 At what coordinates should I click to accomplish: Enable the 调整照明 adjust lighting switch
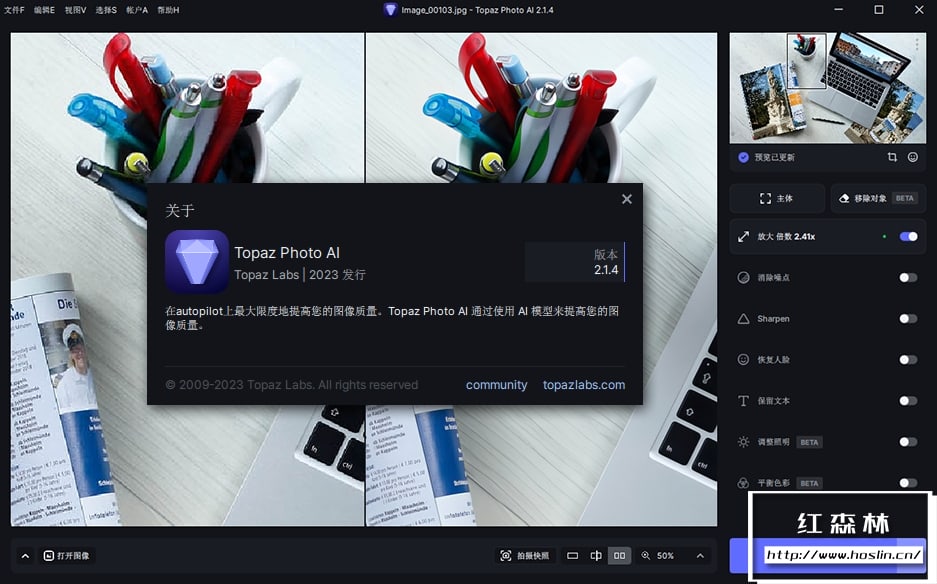click(908, 442)
